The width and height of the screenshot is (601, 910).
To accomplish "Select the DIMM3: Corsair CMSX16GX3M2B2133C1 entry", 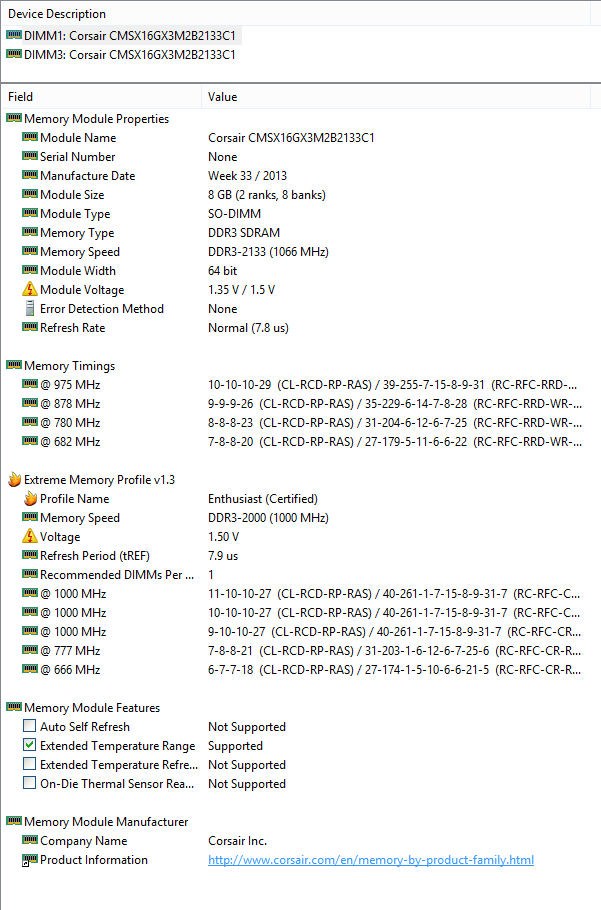I will pyautogui.click(x=130, y=55).
